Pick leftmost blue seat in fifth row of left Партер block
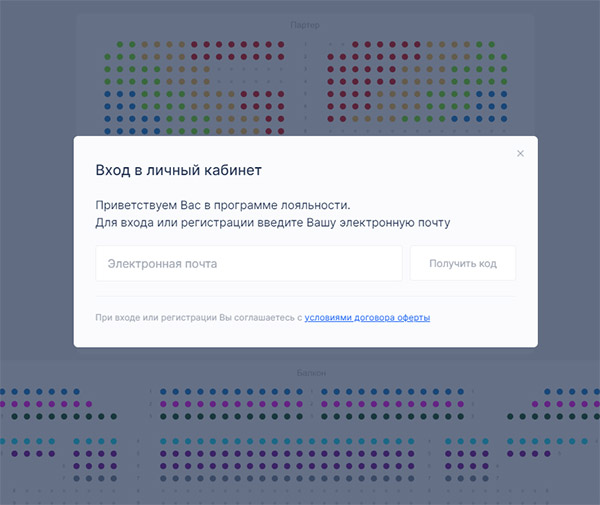Image resolution: width=600 pixels, height=505 pixels. click(108, 94)
